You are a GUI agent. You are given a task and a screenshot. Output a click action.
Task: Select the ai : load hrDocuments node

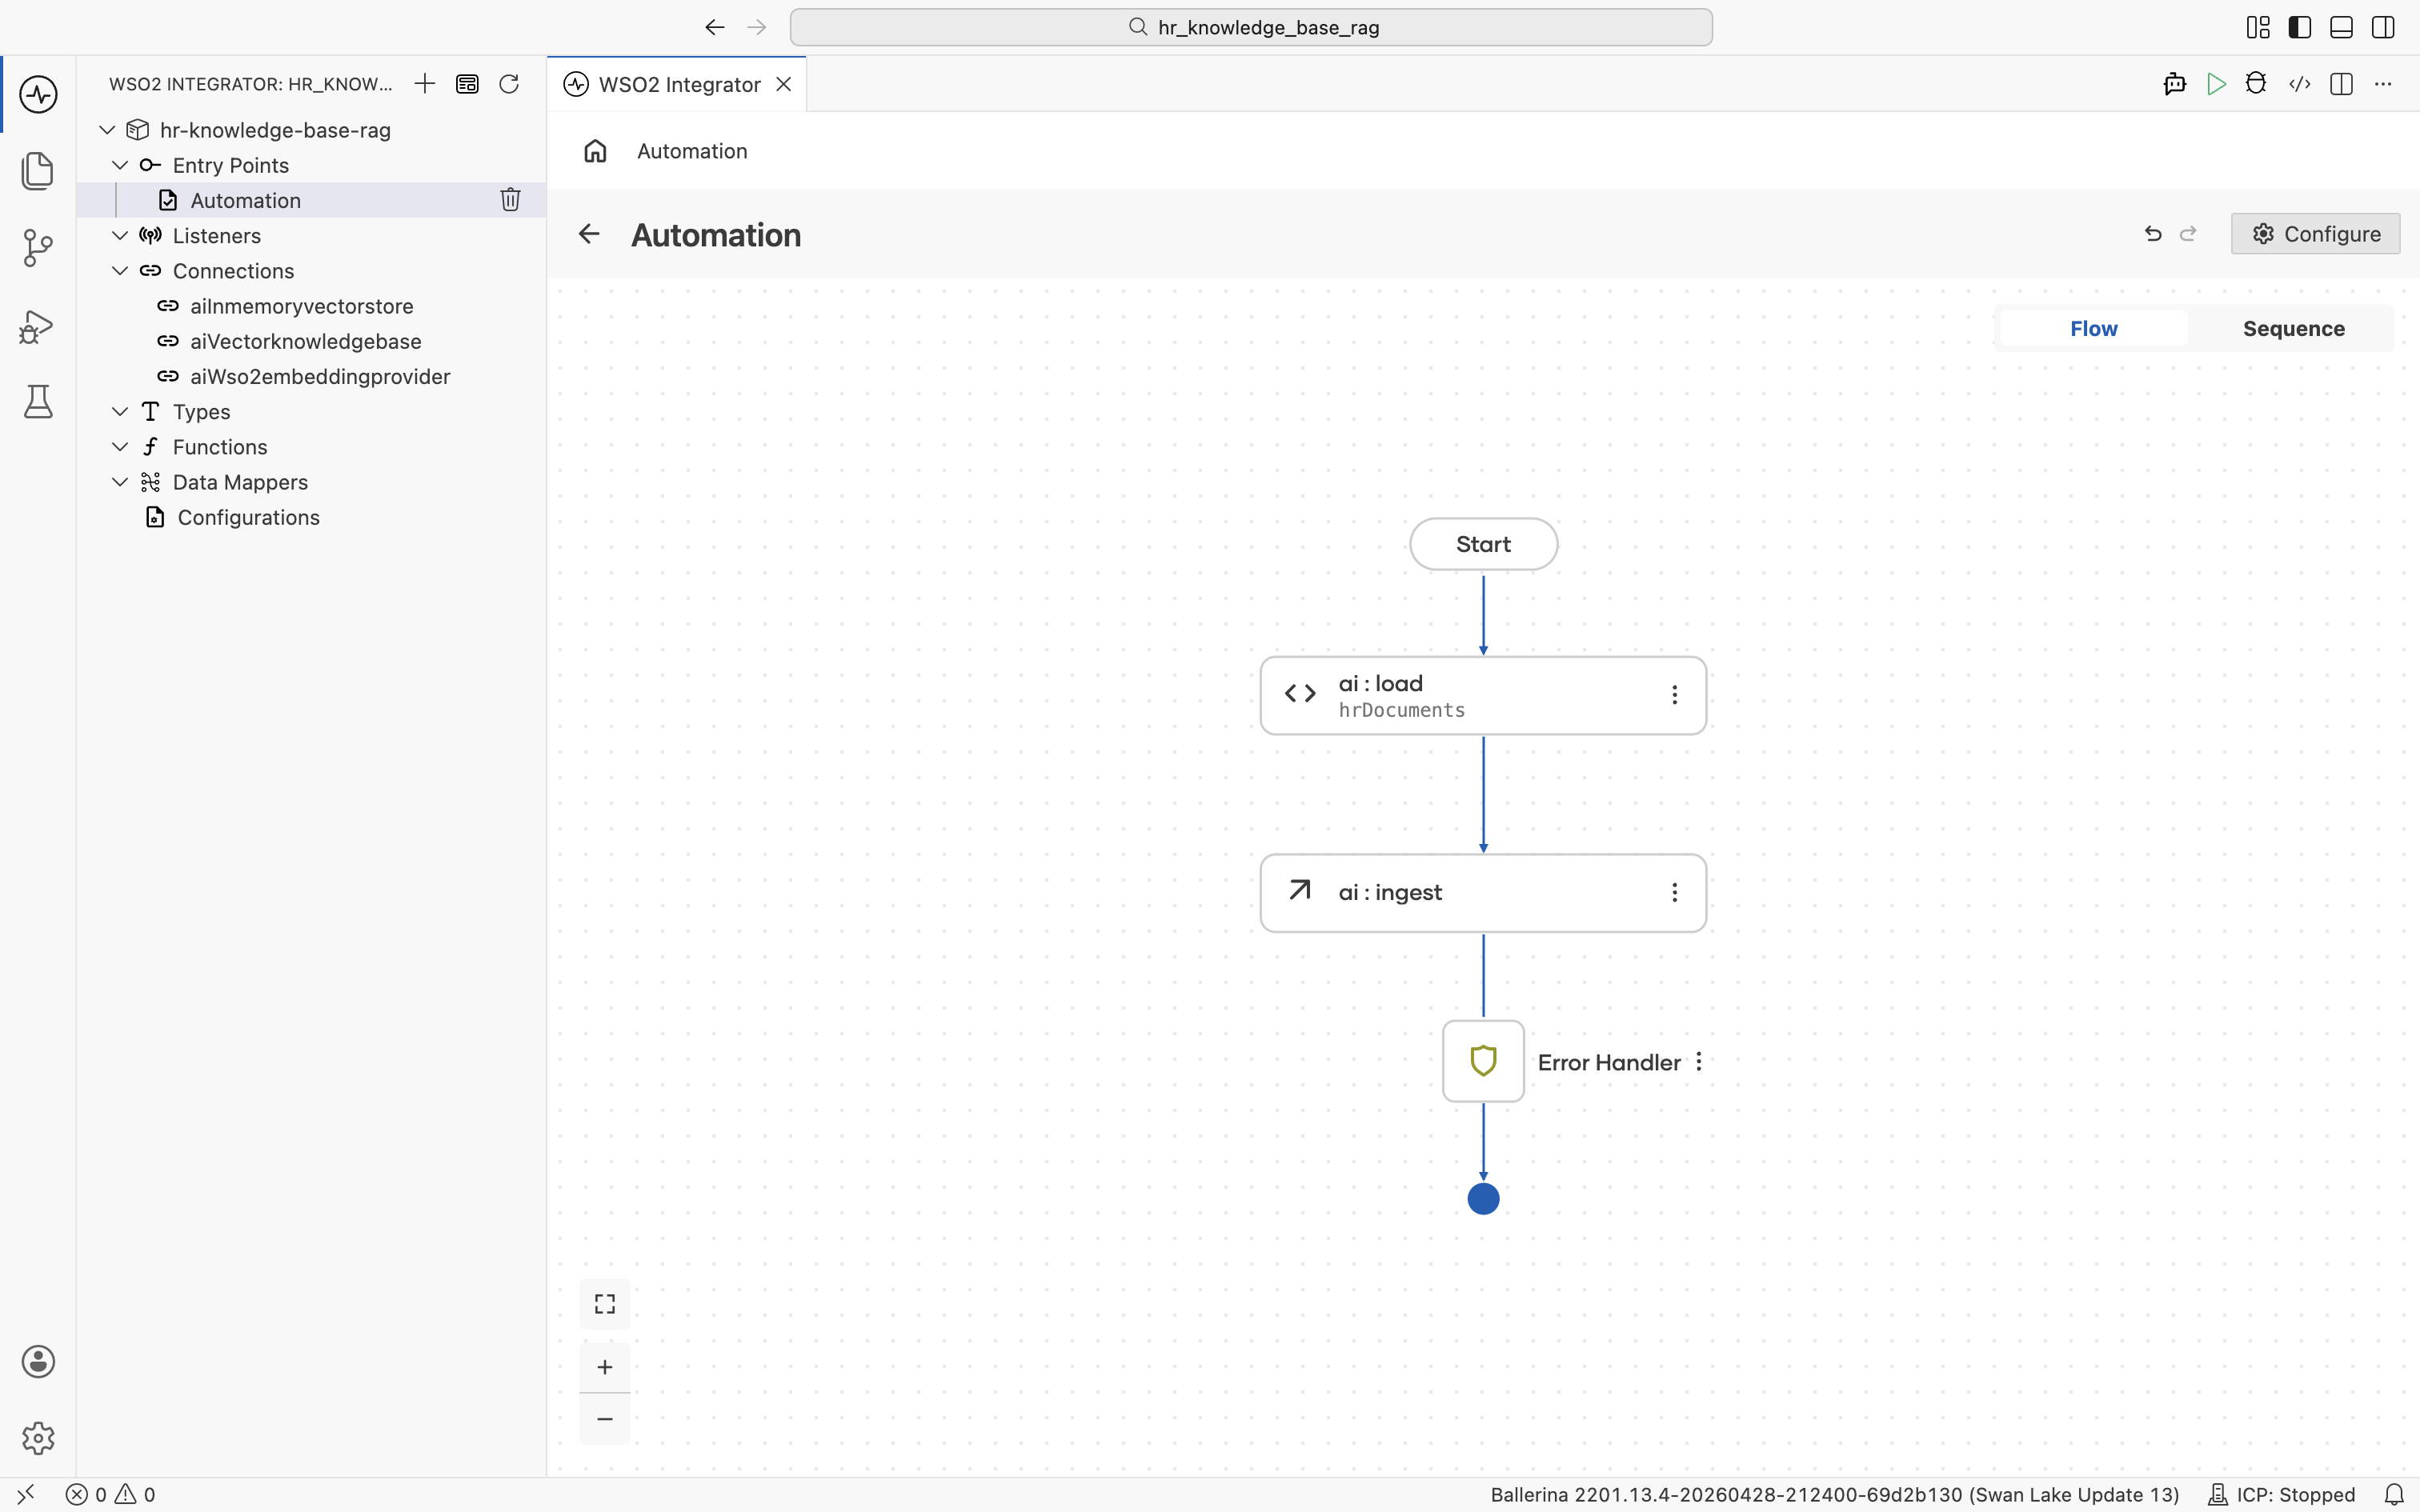(x=1483, y=696)
